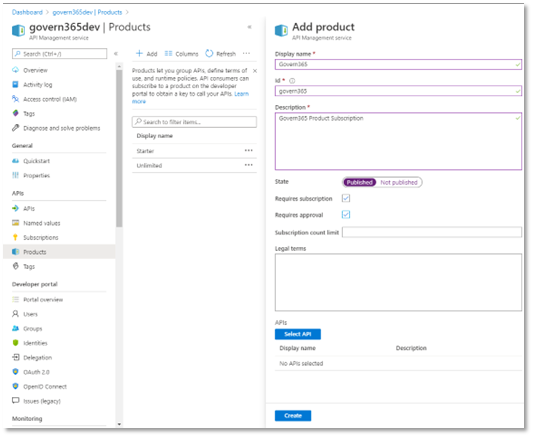533x437 pixels.
Task: Click the Groups icon
Action: (x=15, y=328)
